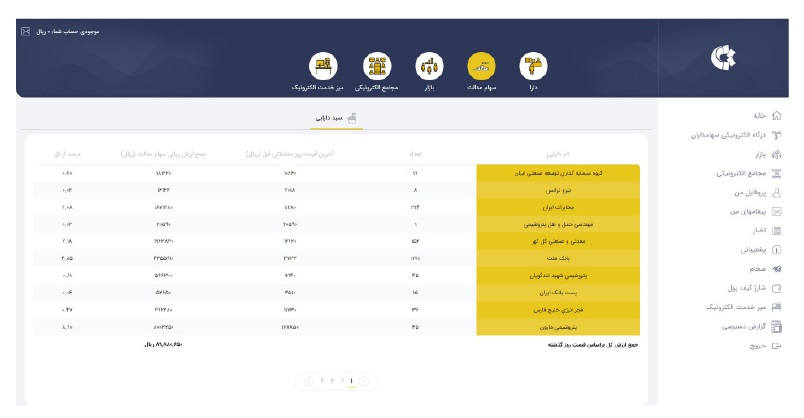Open گزارش دسترسی (access report) in sidebar
The width and height of the screenshot is (804, 418).
[752, 327]
